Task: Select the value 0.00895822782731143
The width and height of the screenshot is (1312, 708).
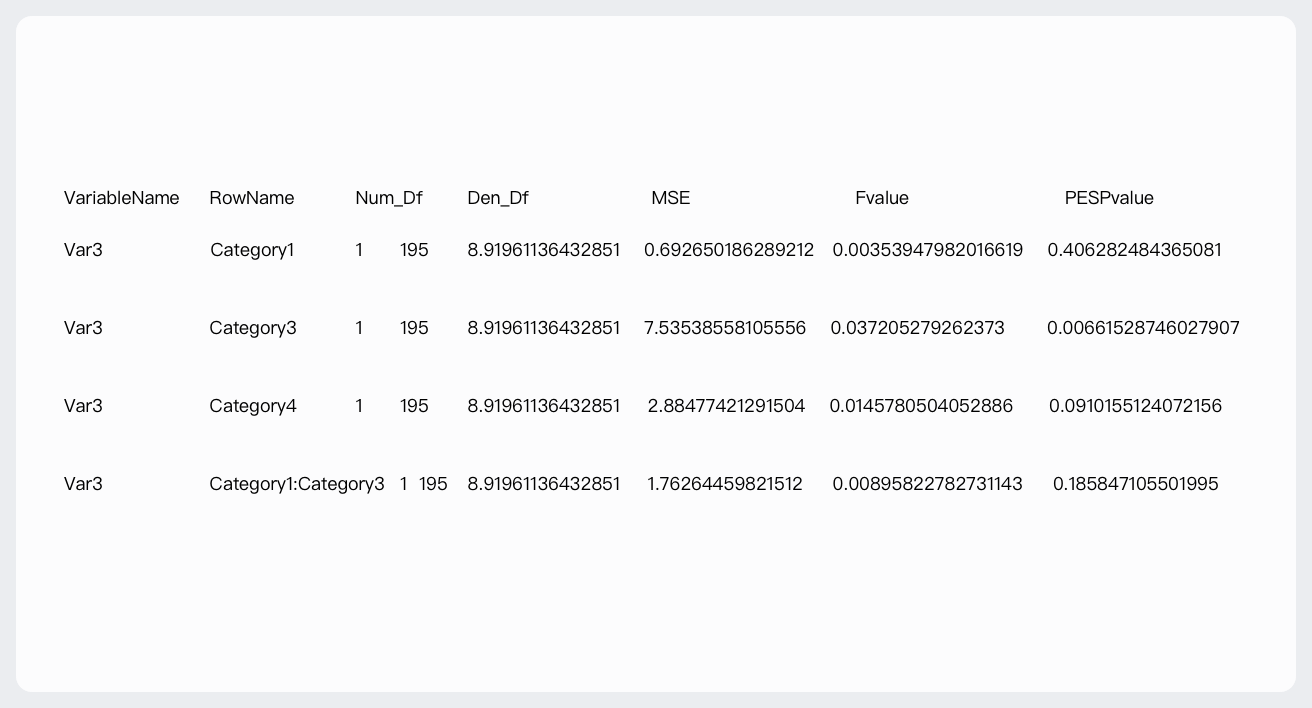Action: click(927, 484)
